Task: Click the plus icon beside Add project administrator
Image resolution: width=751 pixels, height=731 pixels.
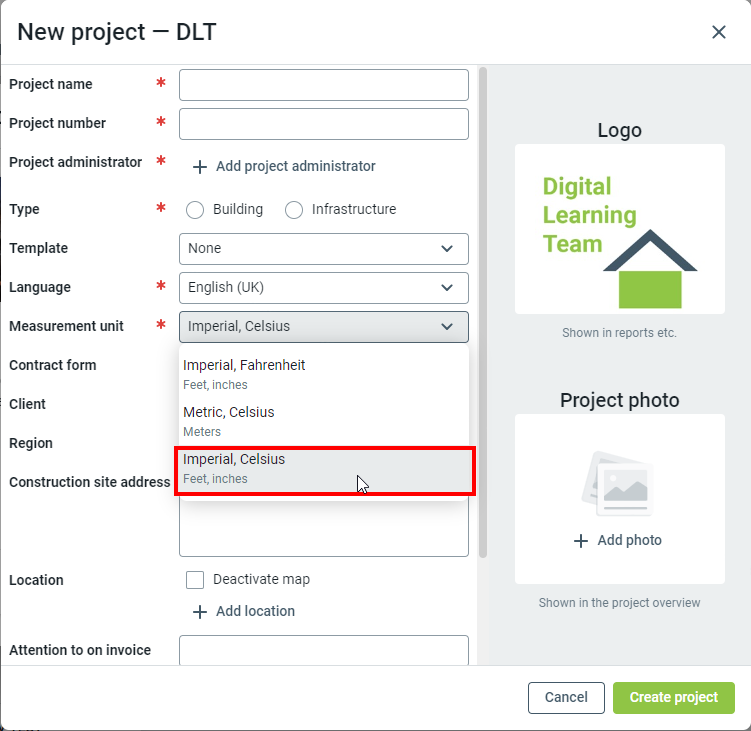Action: click(200, 167)
